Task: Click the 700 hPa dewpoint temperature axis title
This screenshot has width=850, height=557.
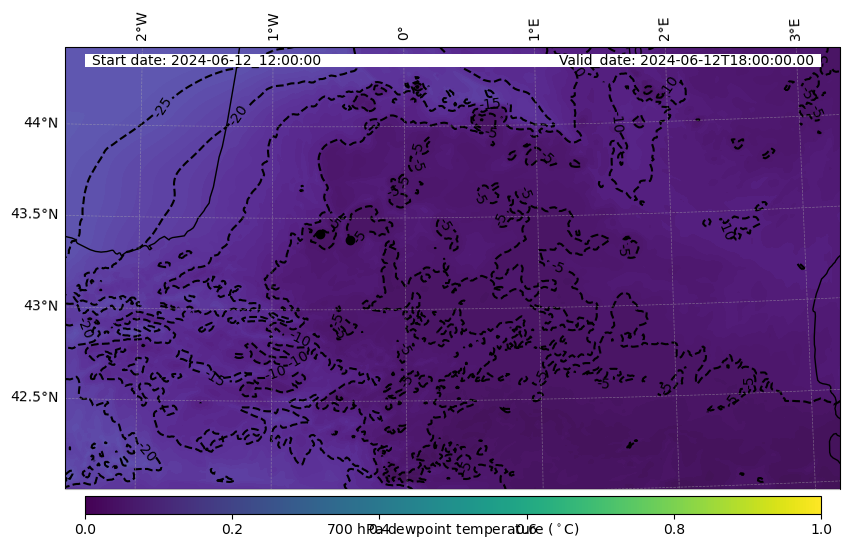Action: point(453,529)
